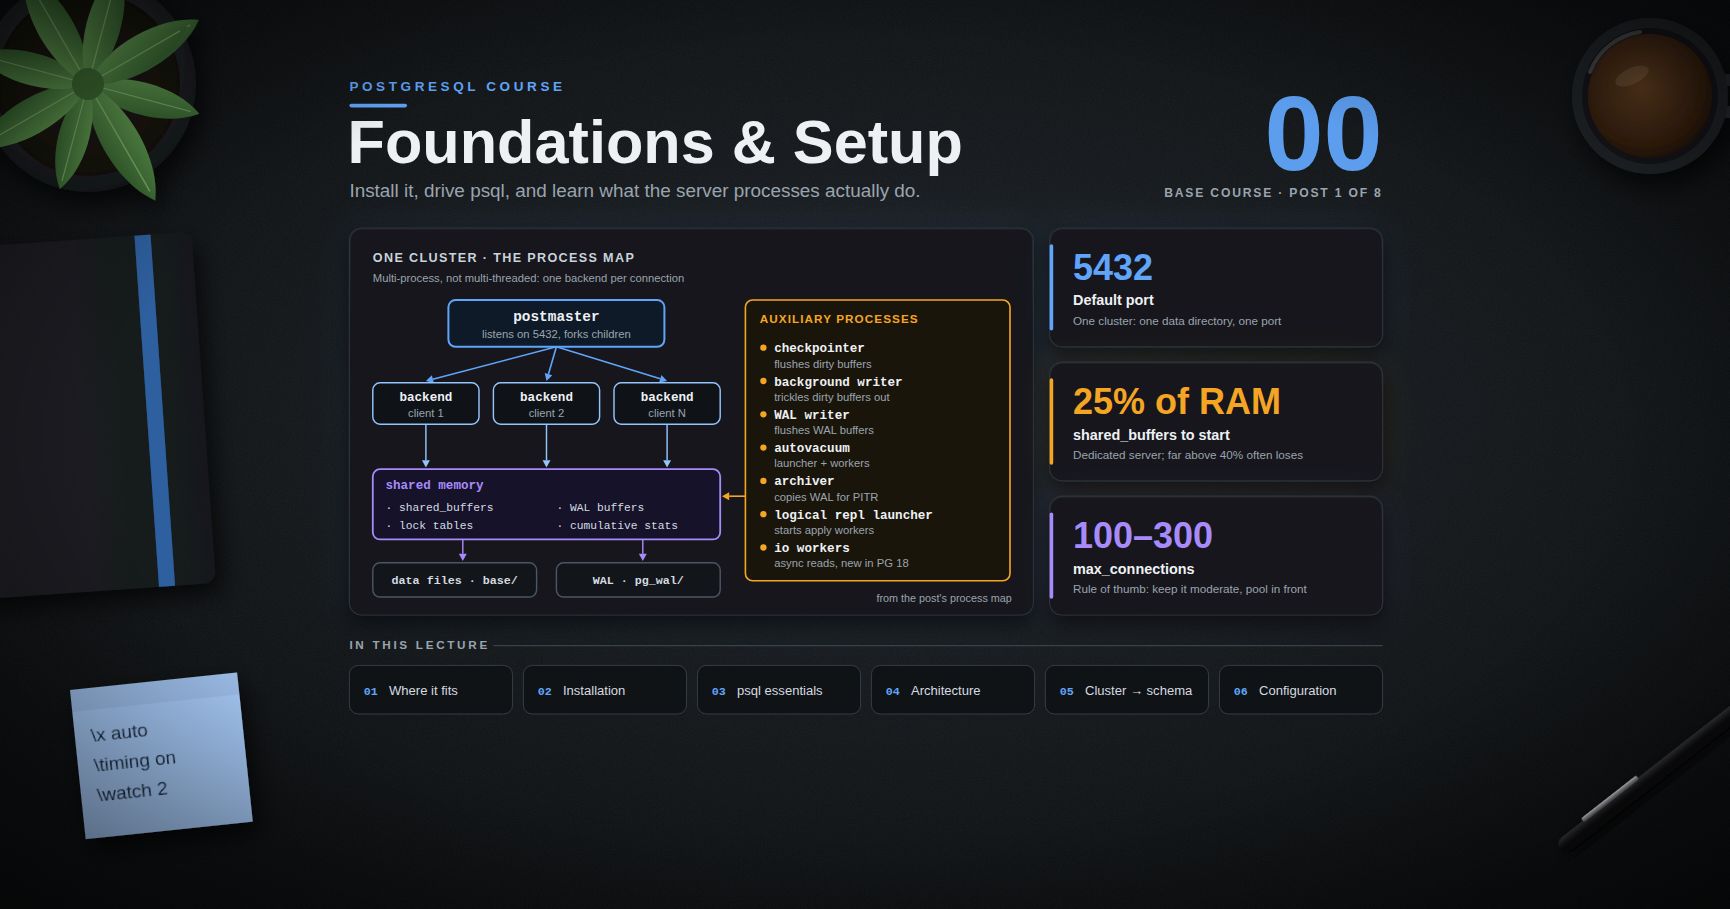Click the large '00' course number

(x=1323, y=134)
